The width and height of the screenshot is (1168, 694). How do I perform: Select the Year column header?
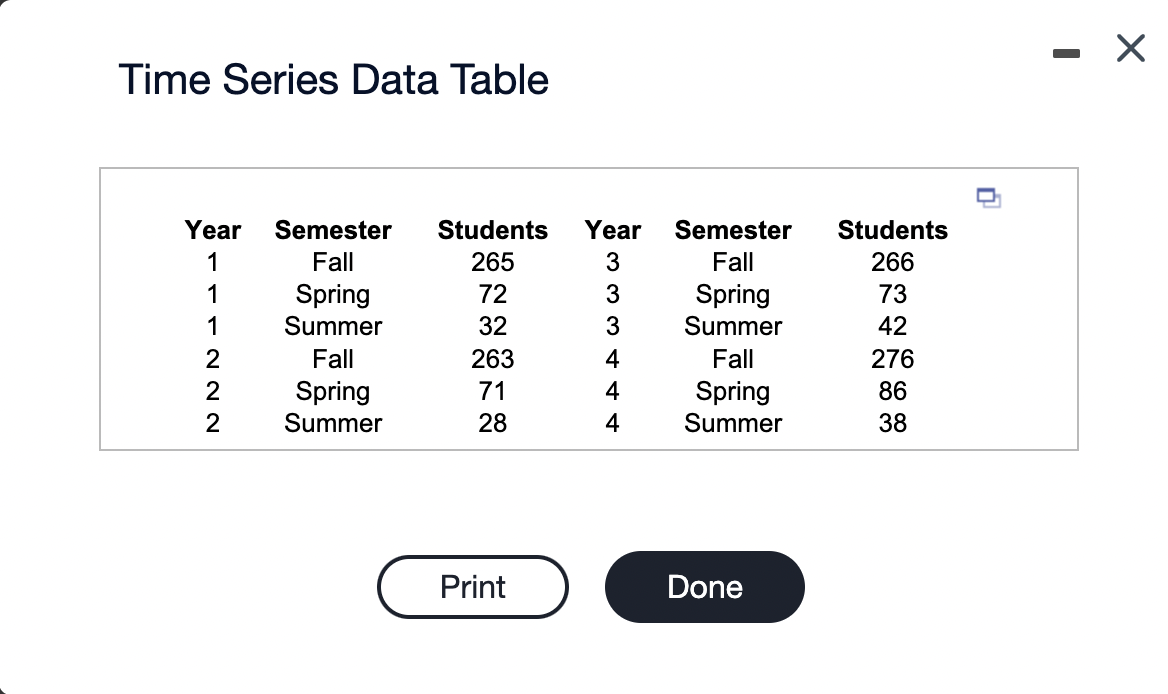[x=212, y=230]
